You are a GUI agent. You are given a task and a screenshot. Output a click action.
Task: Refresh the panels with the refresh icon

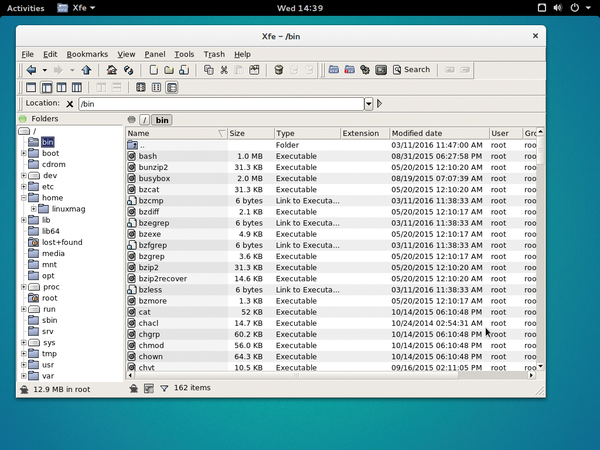tap(129, 70)
